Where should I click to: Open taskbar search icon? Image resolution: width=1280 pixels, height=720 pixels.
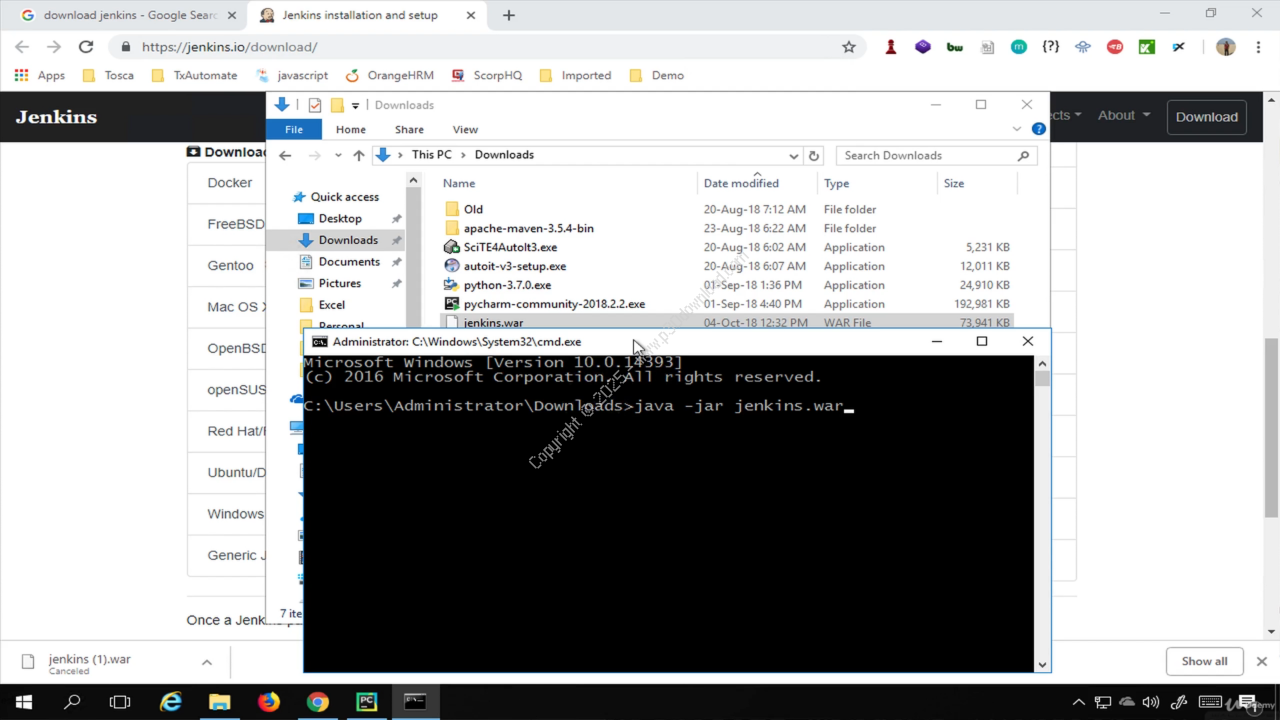(x=72, y=702)
